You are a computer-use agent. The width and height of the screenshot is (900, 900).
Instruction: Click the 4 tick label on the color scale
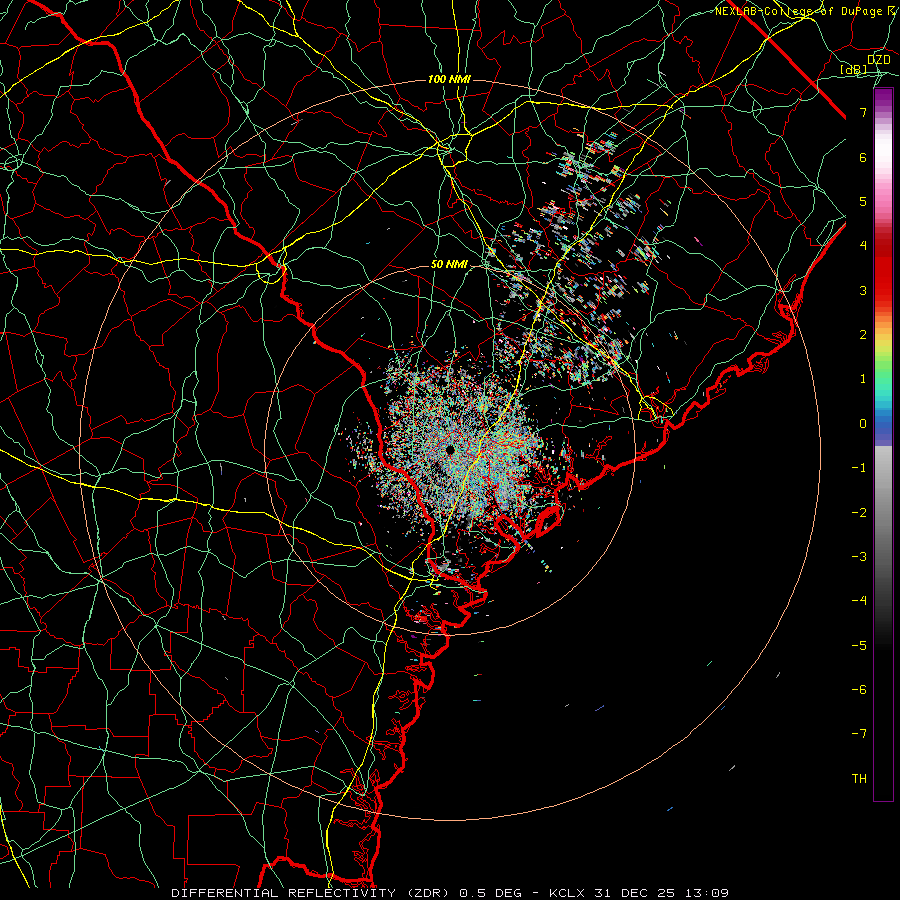[863, 246]
